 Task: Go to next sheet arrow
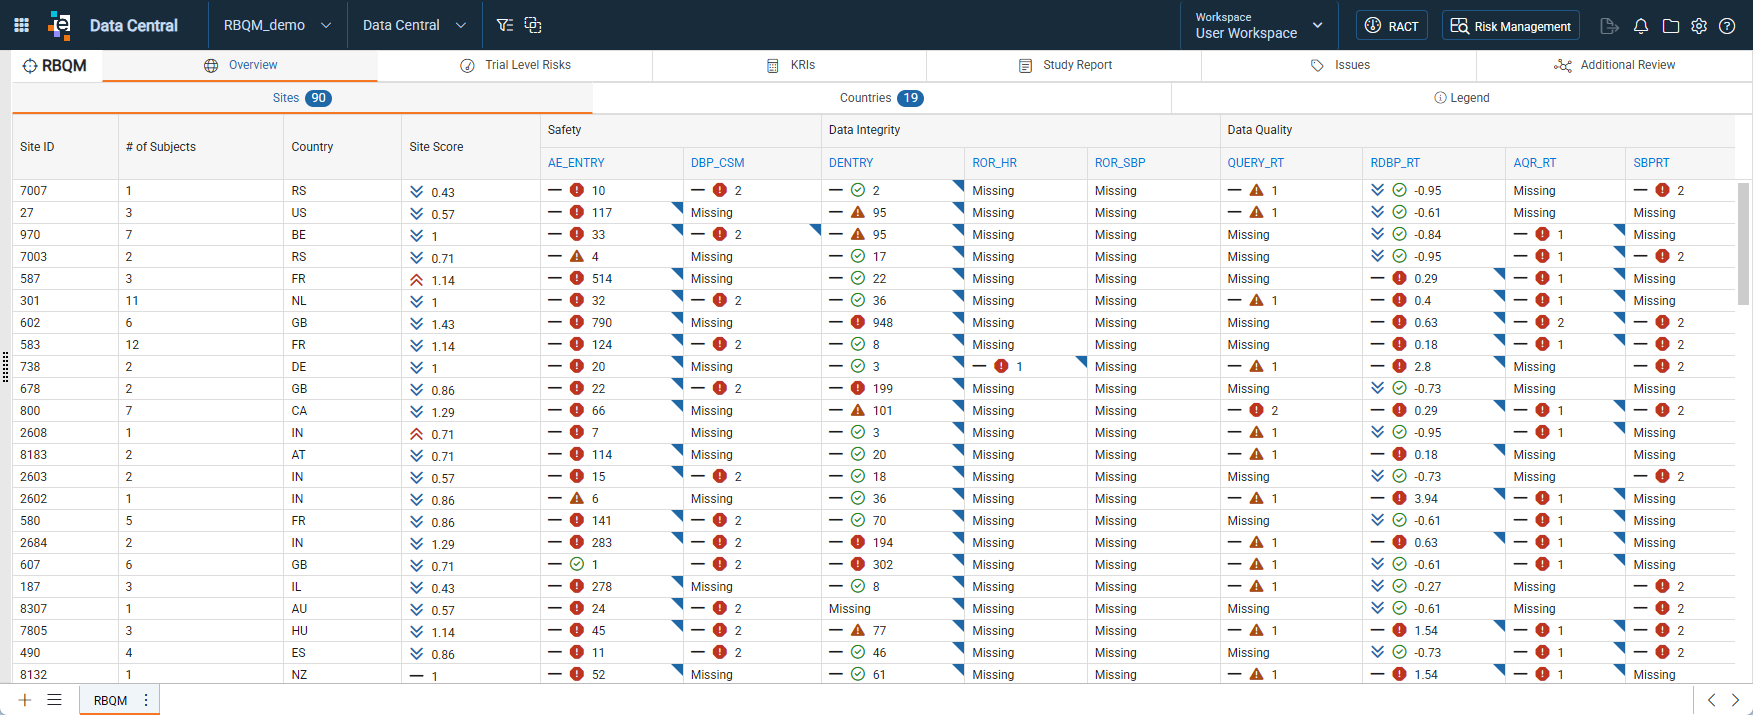point(1735,700)
